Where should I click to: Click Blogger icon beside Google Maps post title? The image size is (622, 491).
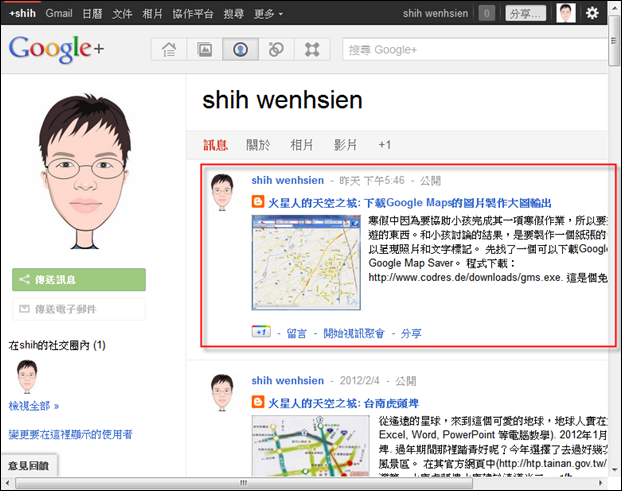tap(258, 202)
